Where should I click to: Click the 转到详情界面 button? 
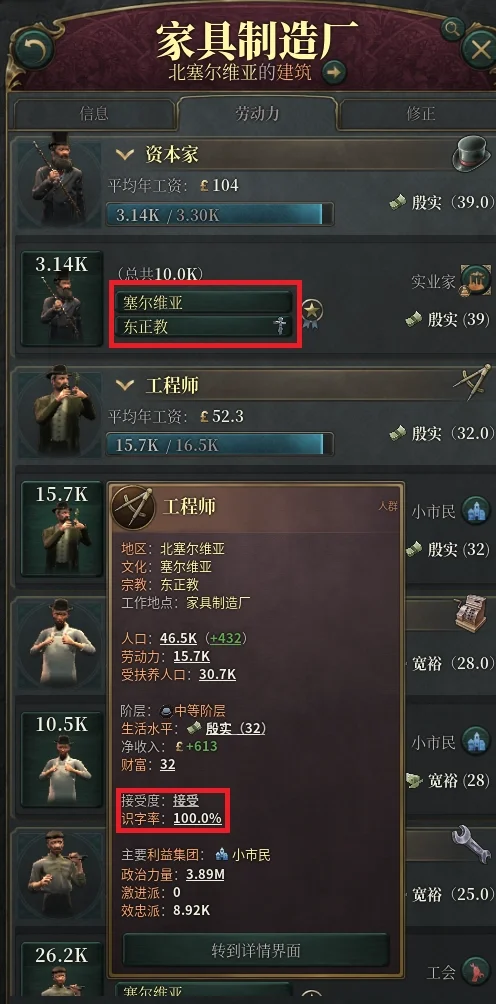pyautogui.click(x=255, y=950)
